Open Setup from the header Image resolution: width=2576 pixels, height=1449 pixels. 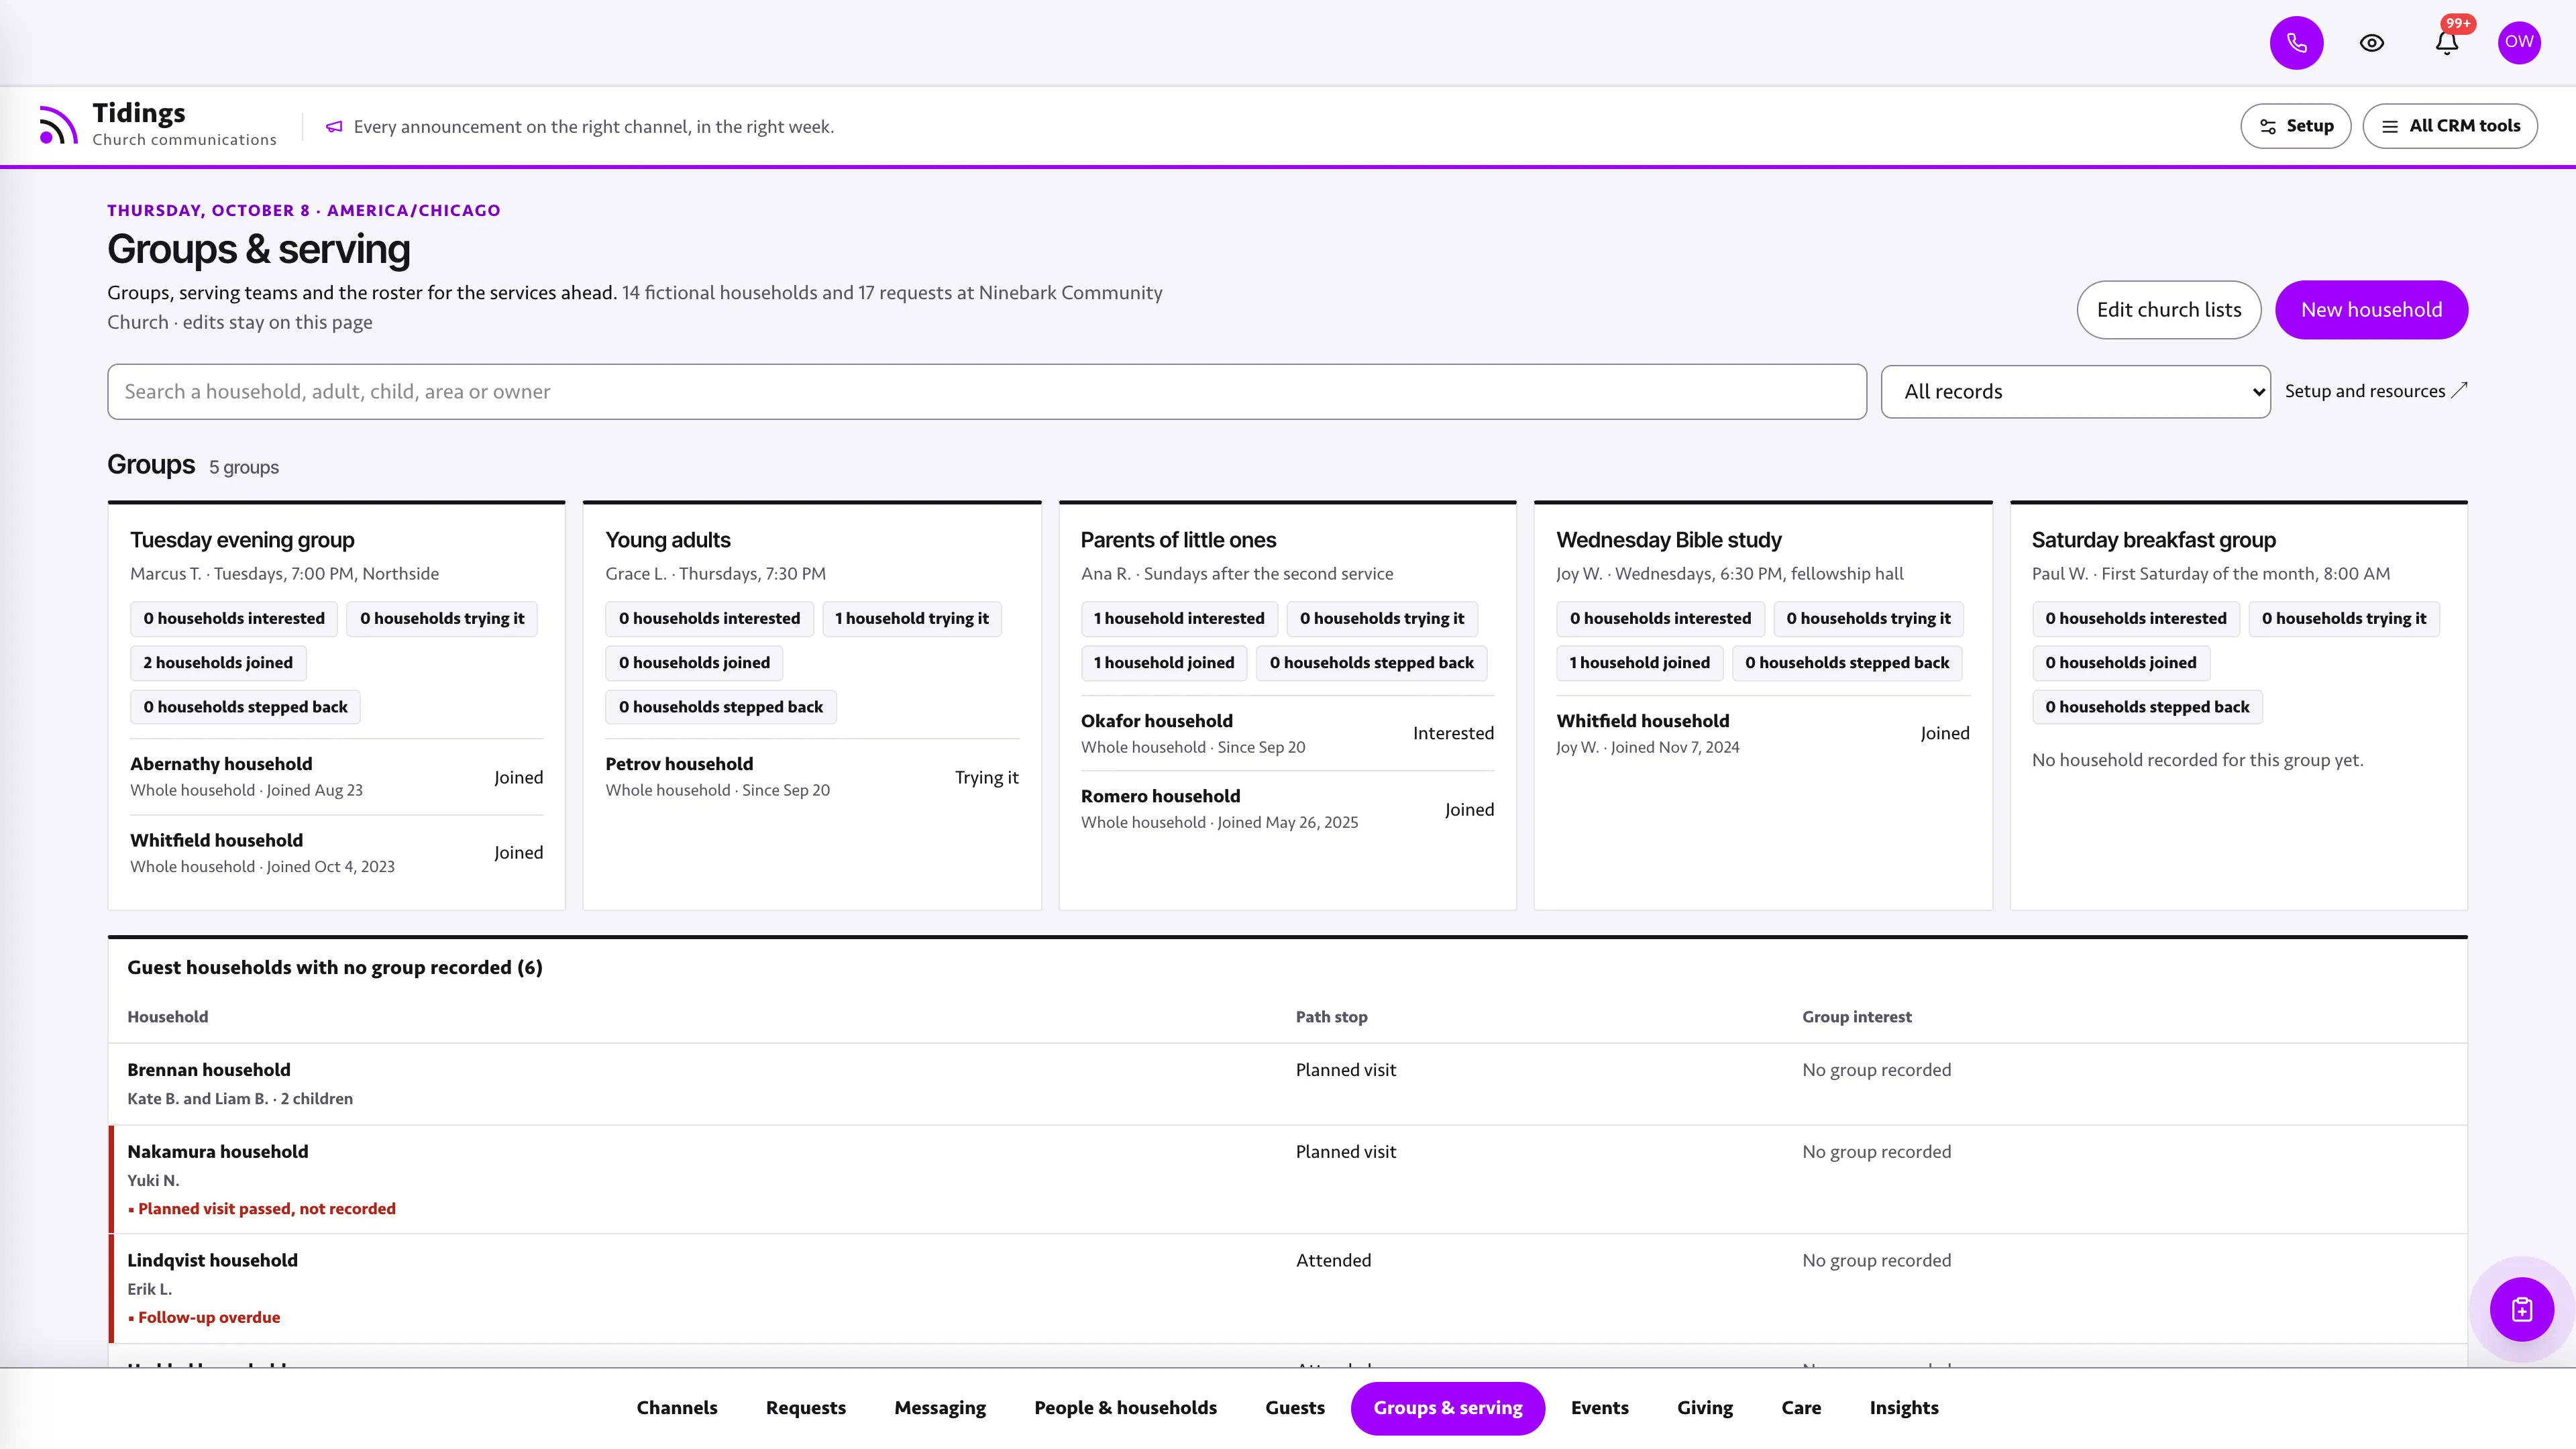tap(2295, 126)
